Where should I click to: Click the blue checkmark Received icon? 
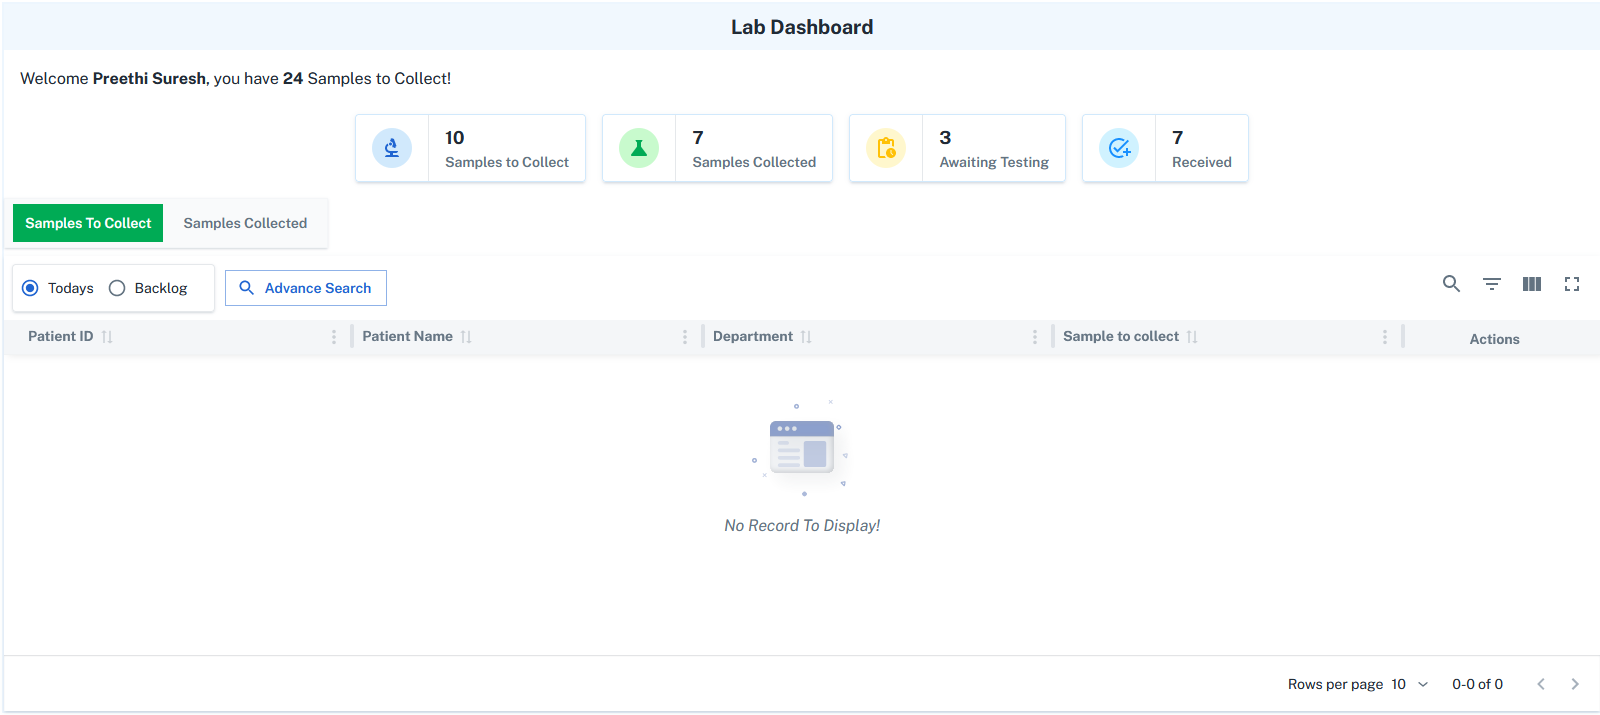coord(1119,148)
